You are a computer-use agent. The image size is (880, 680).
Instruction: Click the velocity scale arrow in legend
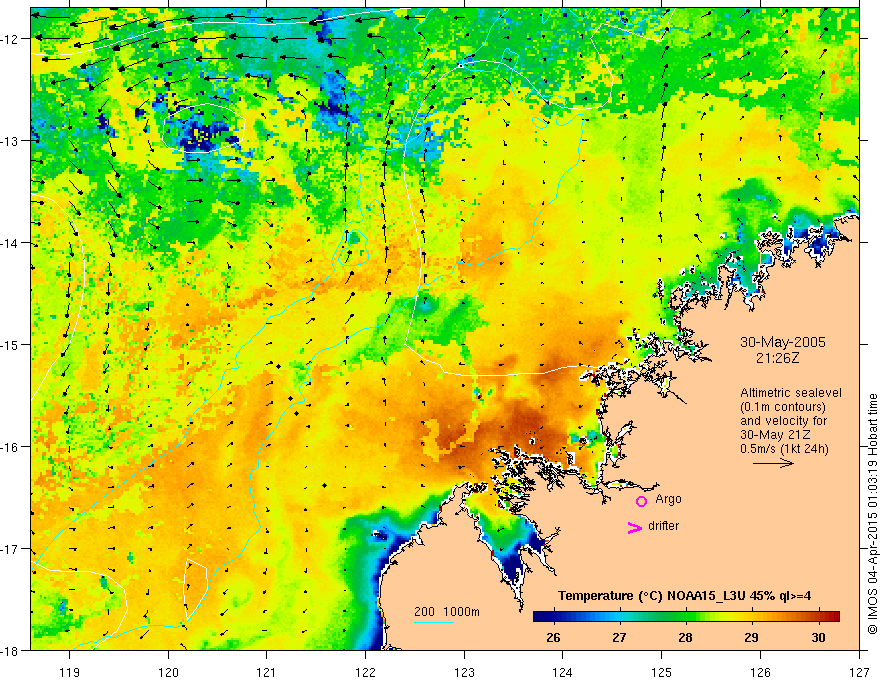(x=773, y=463)
